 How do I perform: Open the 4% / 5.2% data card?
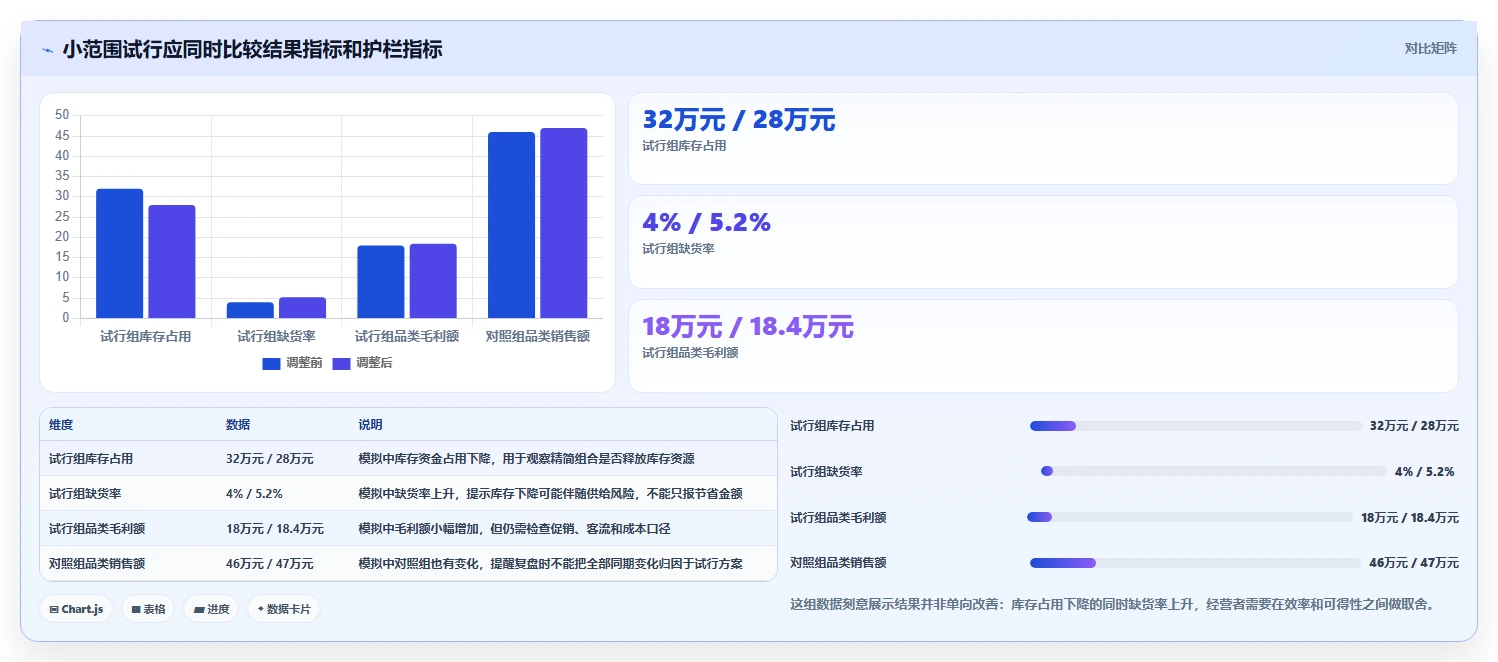(x=1043, y=242)
